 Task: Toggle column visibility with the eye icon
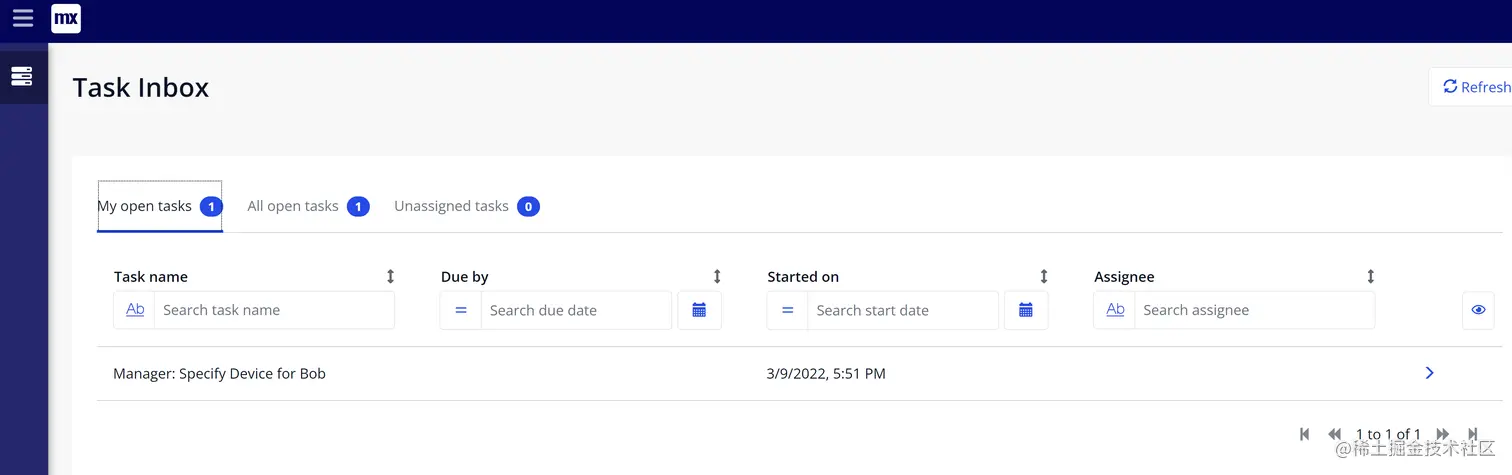1479,310
